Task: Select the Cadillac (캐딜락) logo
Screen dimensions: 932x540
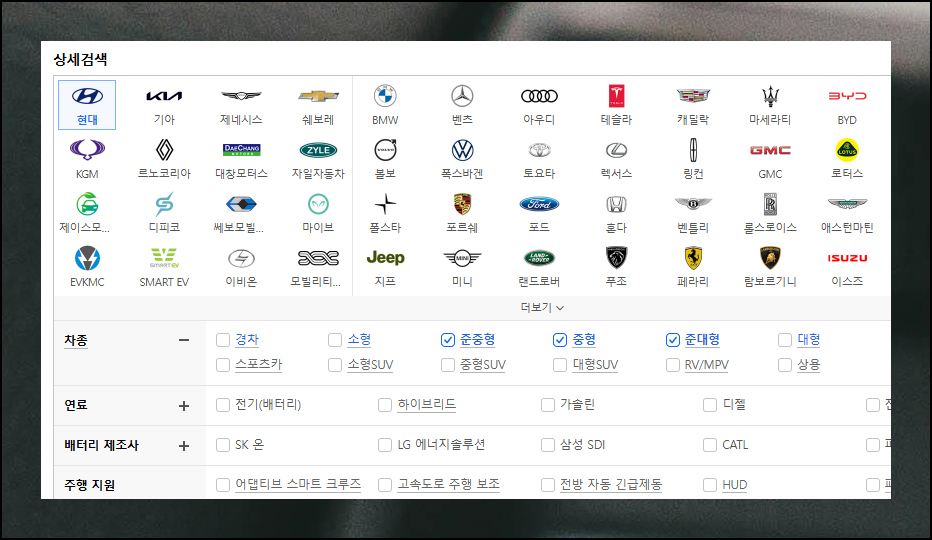Action: point(693,96)
